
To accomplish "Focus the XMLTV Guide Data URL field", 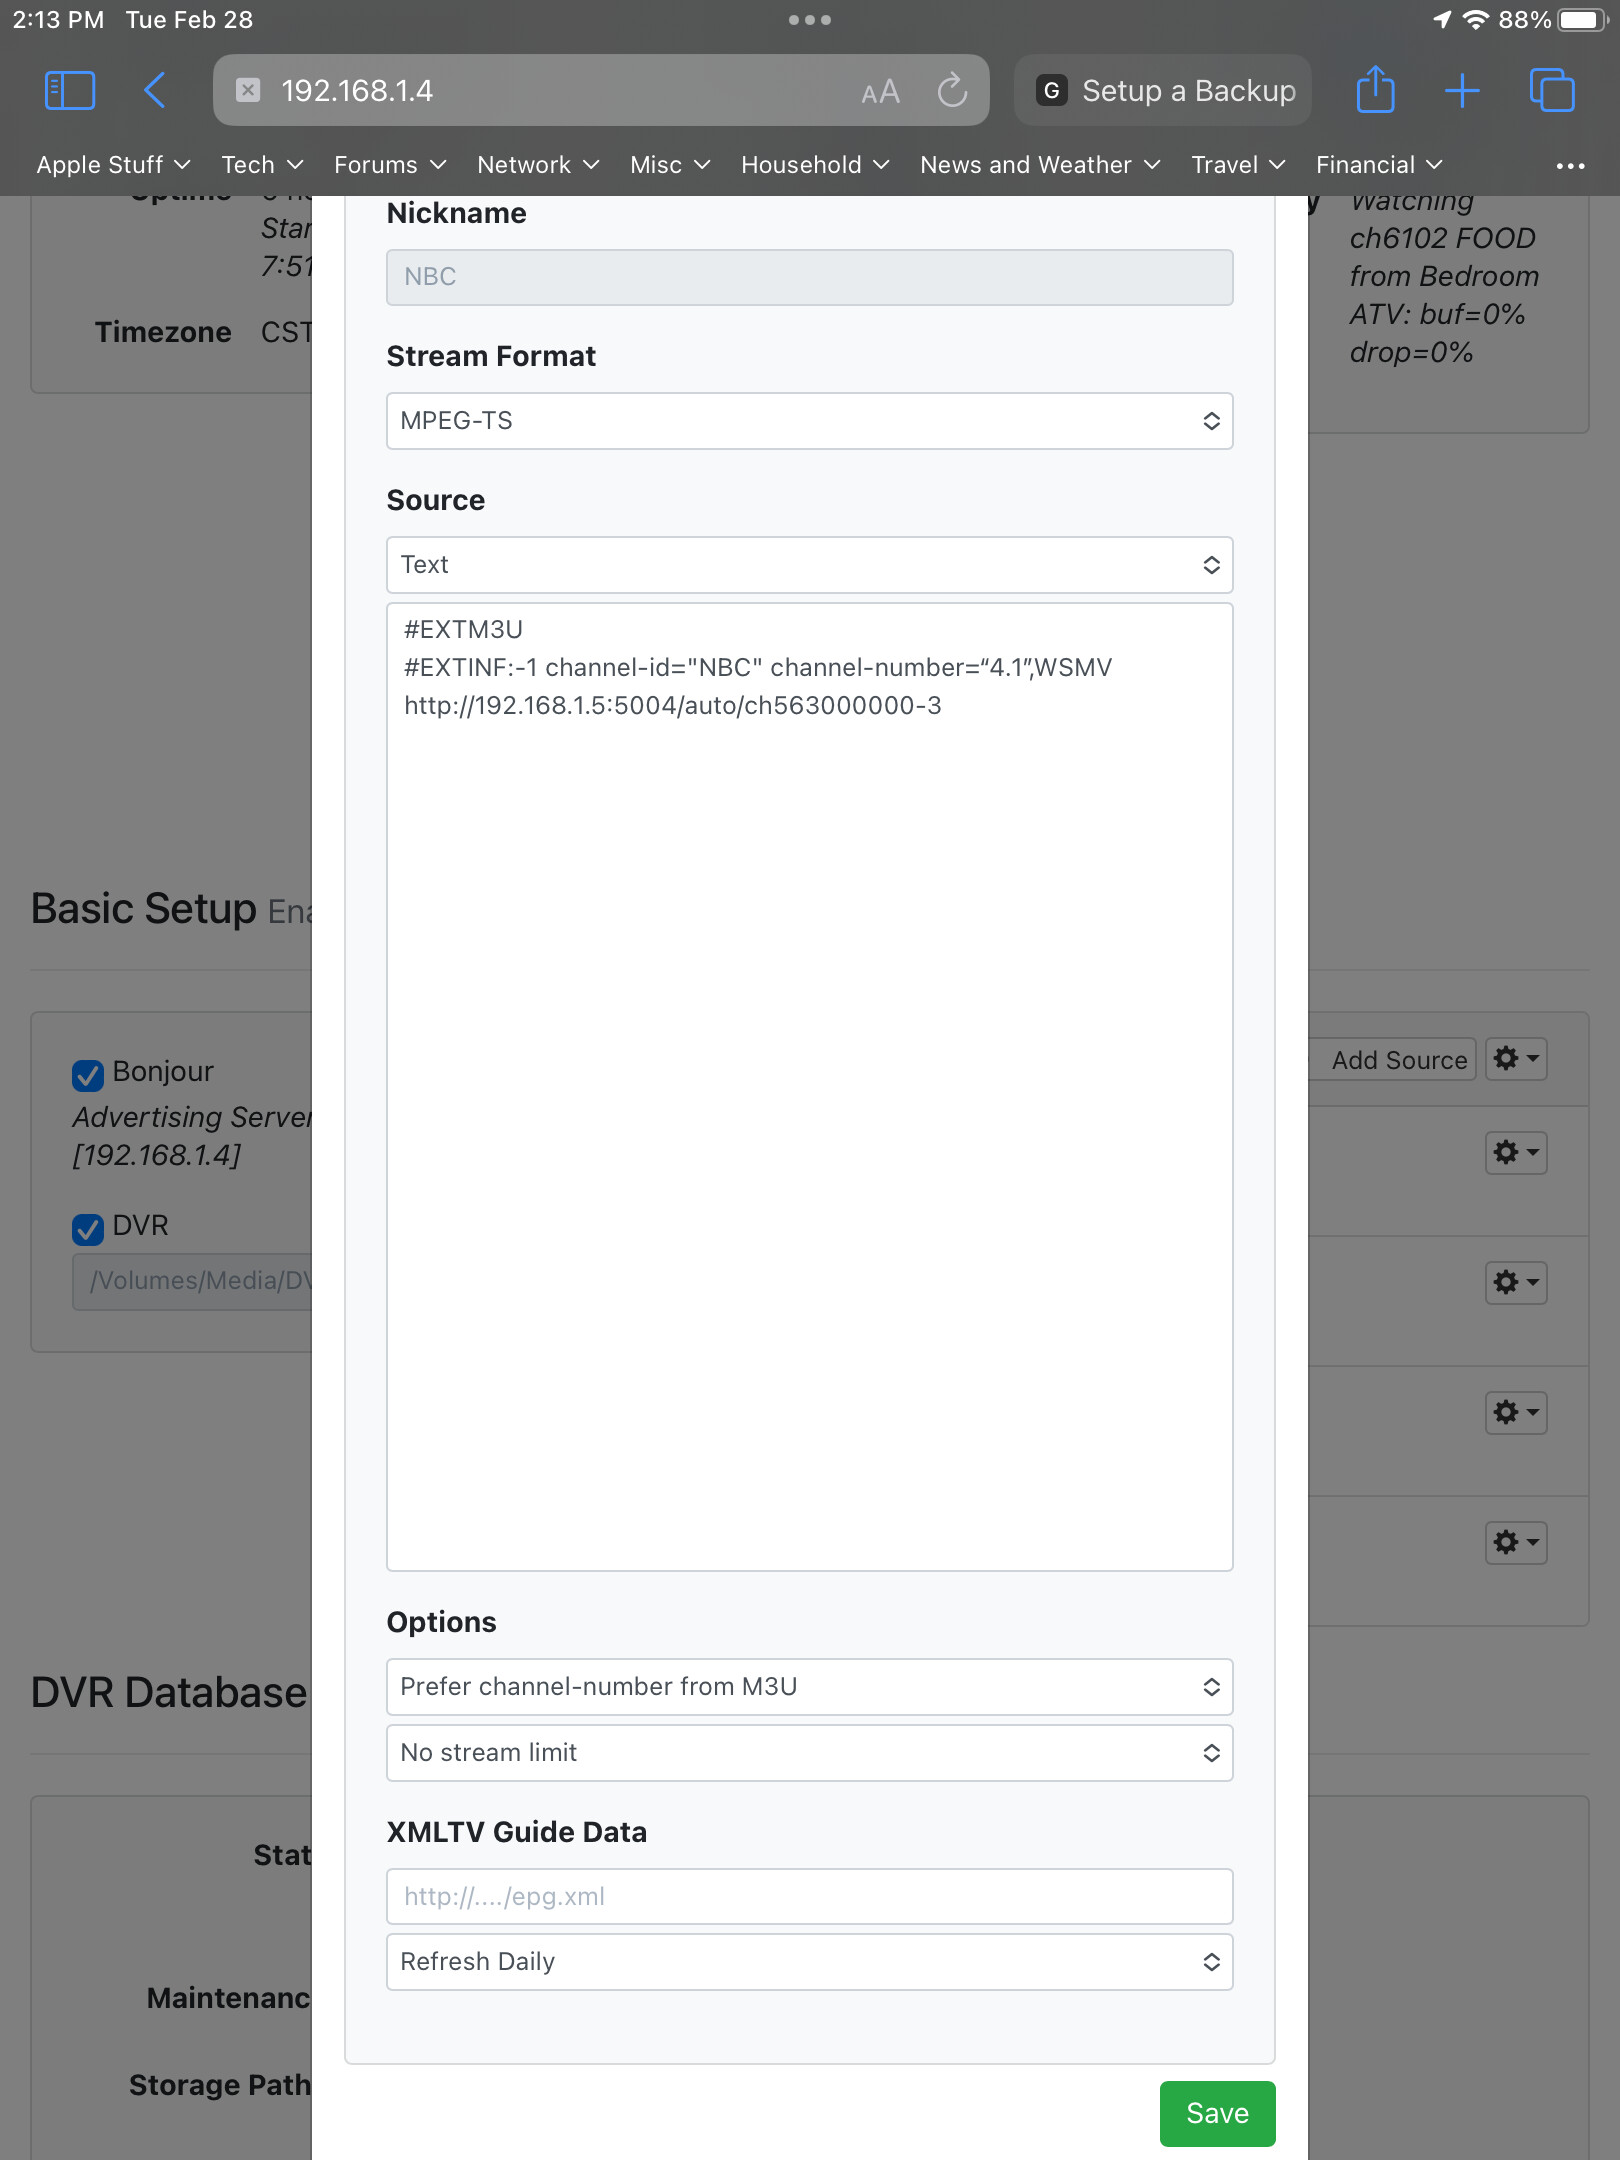I will [809, 1897].
